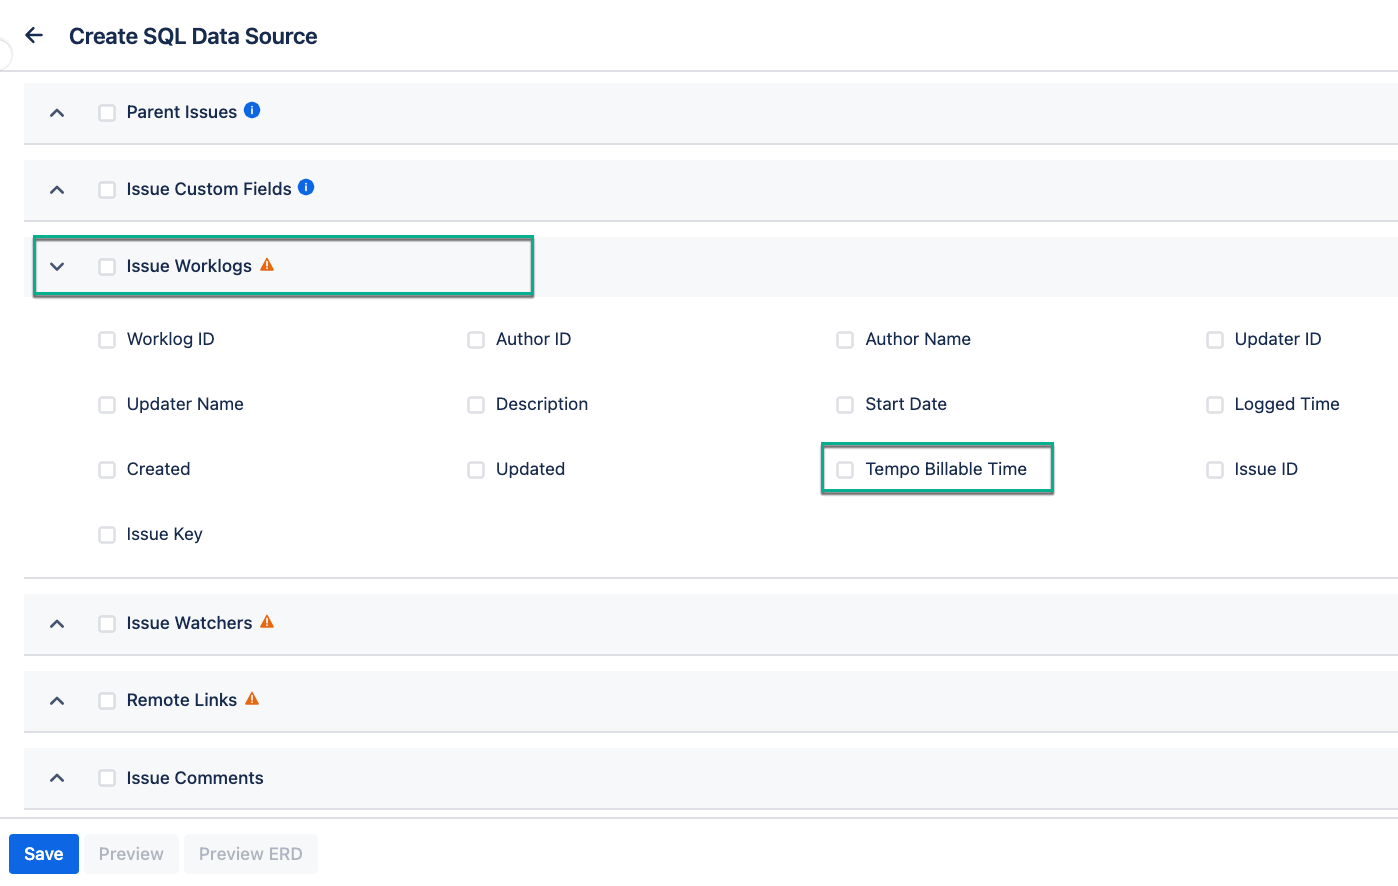Click the Preview ERD button
The width and height of the screenshot is (1398, 886).
coord(250,854)
